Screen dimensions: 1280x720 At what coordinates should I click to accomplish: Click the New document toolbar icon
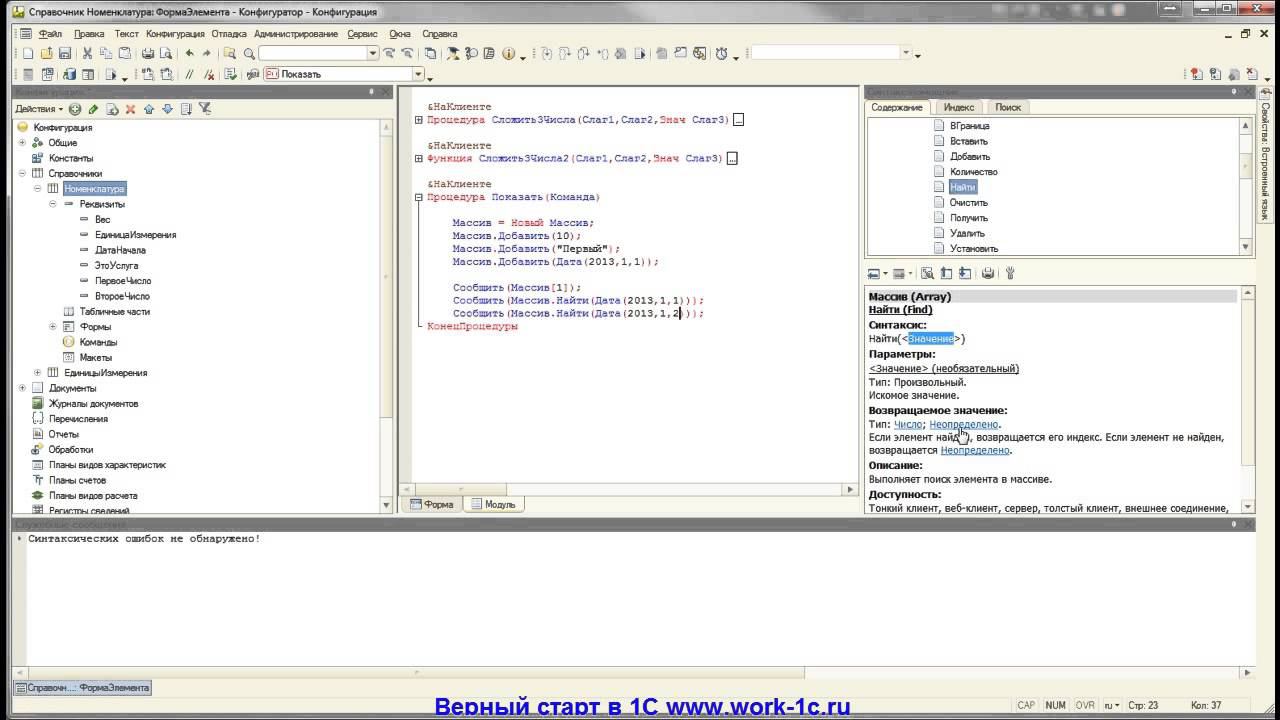tap(28, 54)
